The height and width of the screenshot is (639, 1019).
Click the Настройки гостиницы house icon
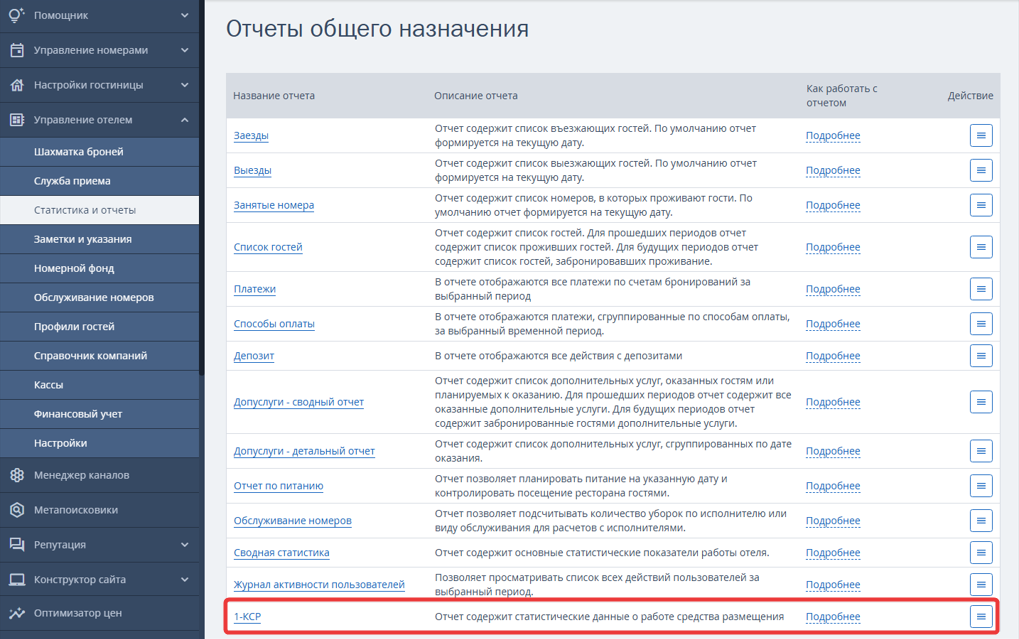17,85
